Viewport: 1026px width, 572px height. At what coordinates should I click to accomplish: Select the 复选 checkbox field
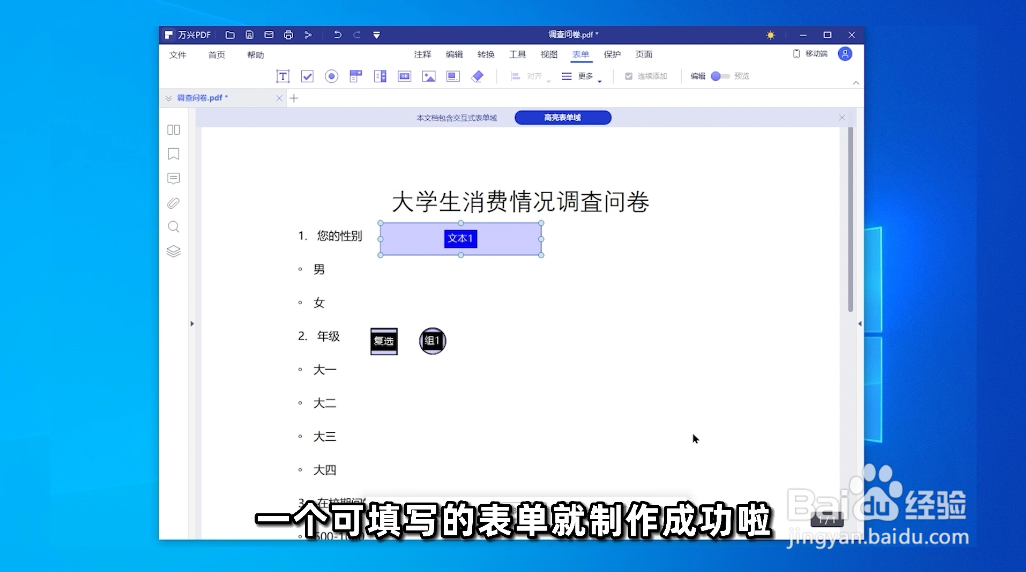(384, 341)
